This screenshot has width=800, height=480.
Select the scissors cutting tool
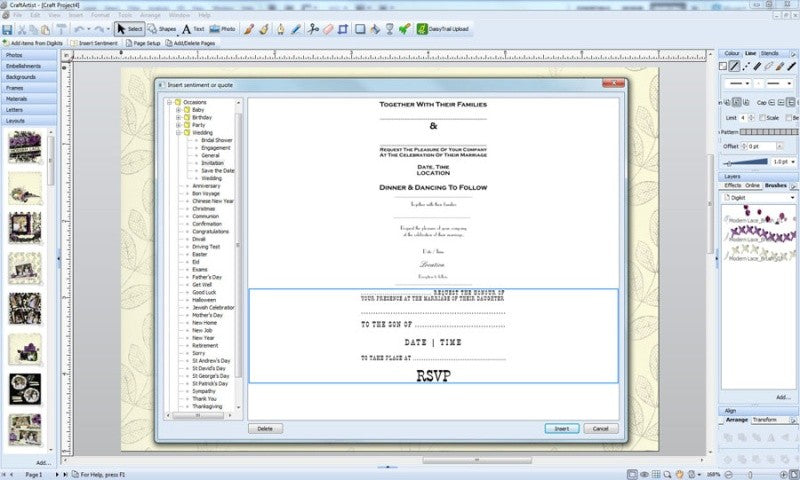point(313,30)
